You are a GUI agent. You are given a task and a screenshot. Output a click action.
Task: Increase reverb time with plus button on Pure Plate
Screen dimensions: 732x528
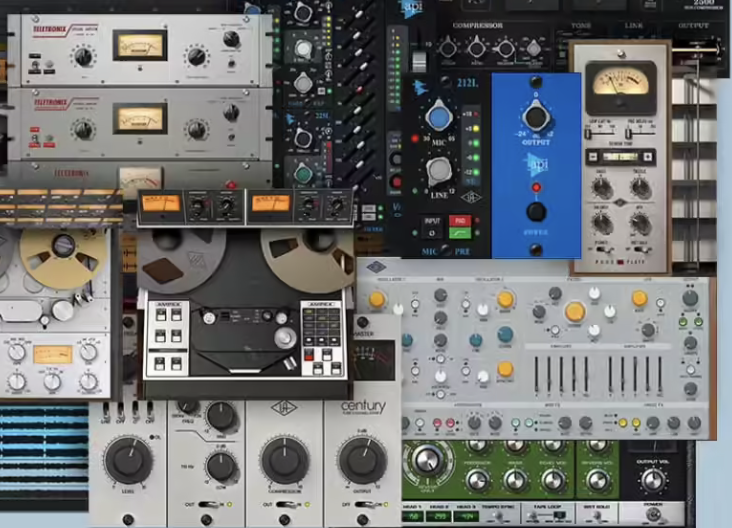click(648, 157)
